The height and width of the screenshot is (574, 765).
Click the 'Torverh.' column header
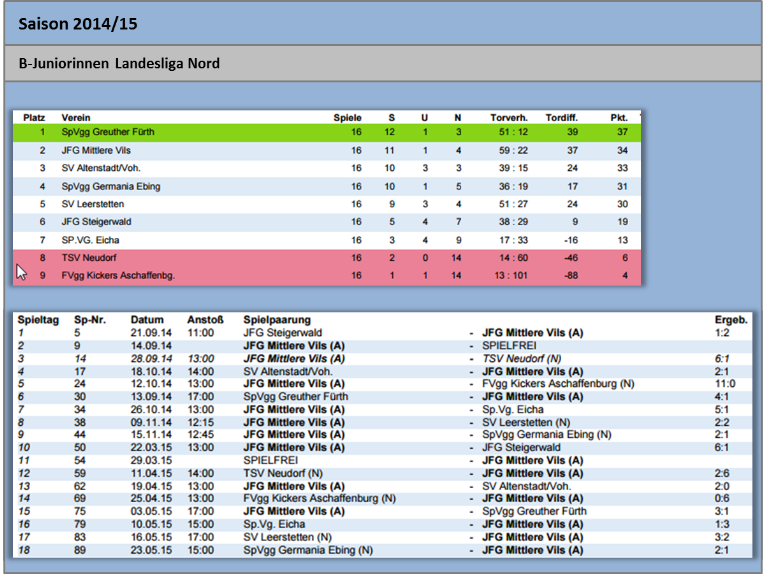point(509,118)
